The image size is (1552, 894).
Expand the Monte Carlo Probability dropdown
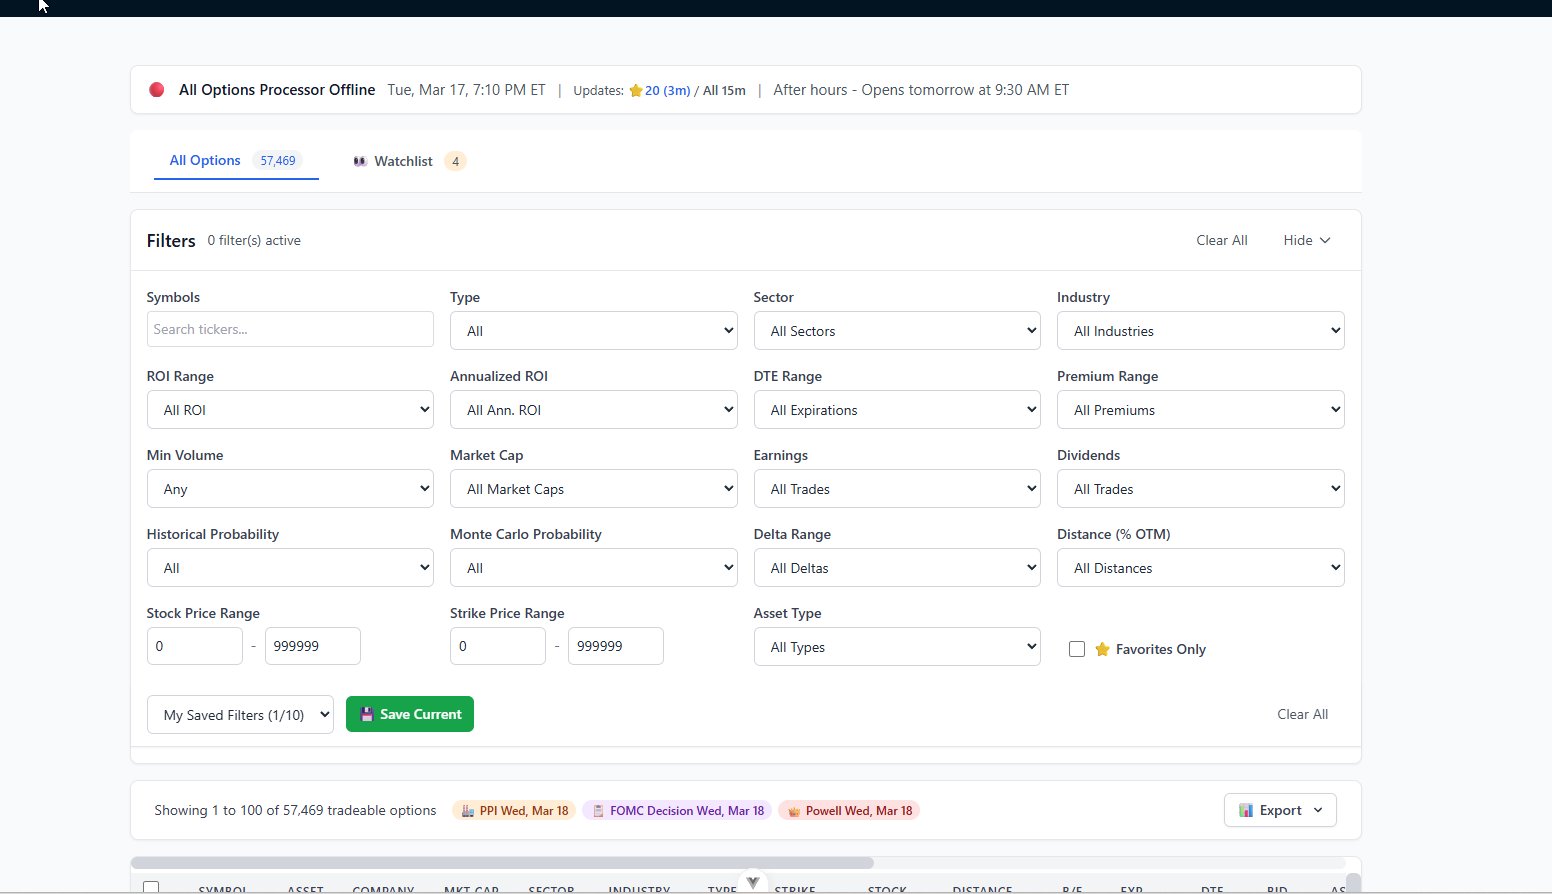pyautogui.click(x=594, y=568)
